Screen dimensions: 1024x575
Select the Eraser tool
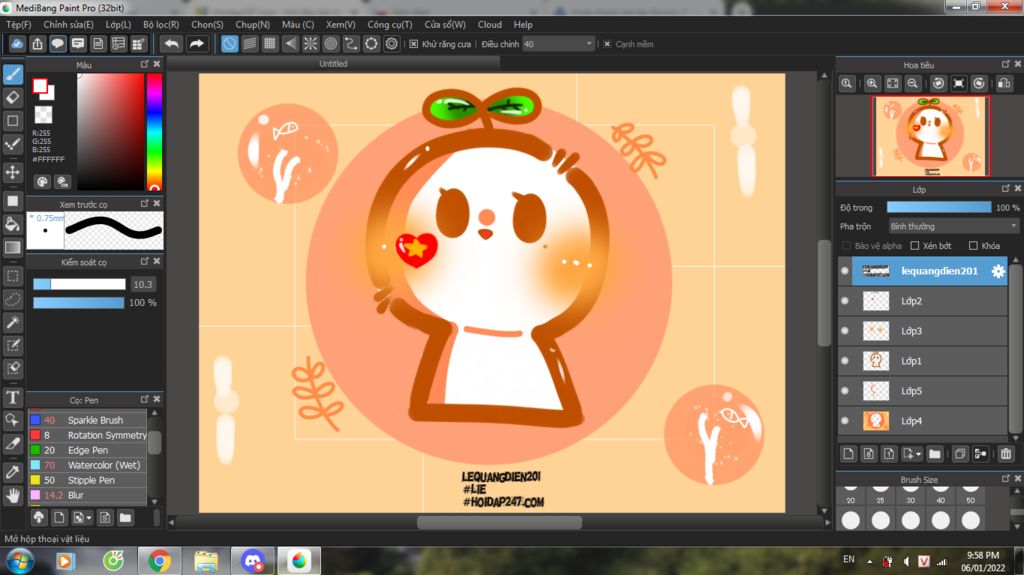[12, 97]
